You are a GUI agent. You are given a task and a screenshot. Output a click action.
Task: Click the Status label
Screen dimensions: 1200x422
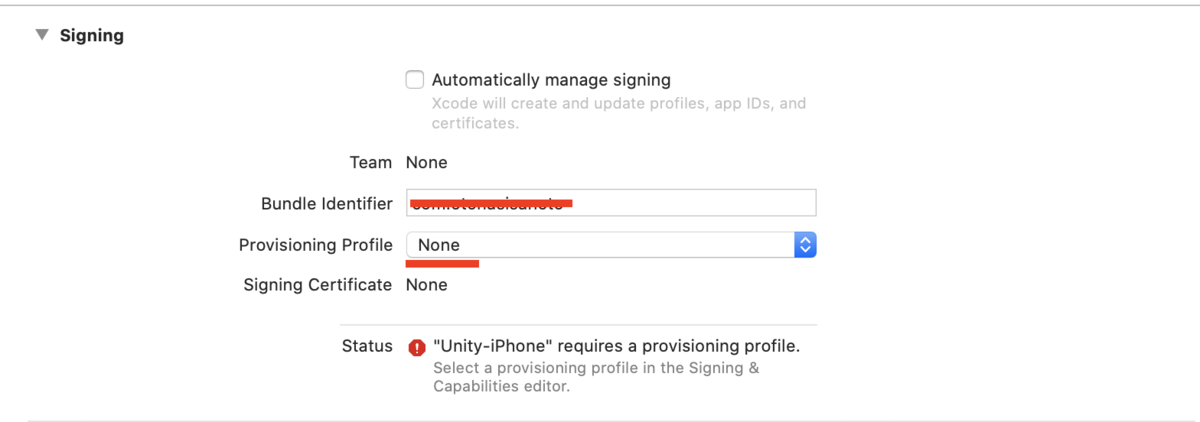point(367,346)
